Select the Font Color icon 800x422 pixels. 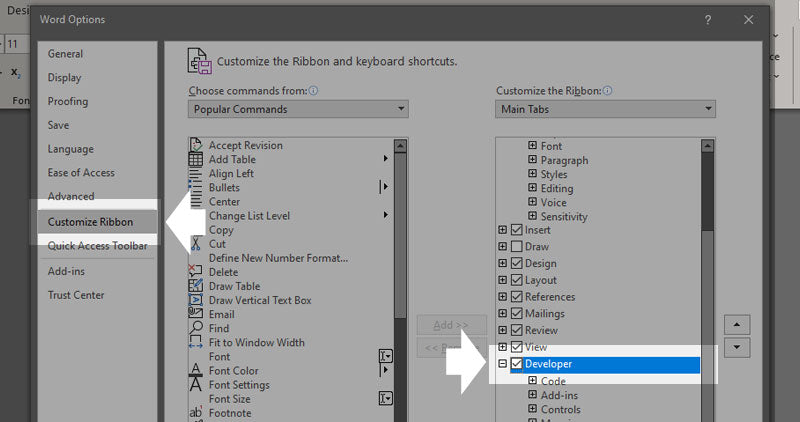tap(196, 371)
